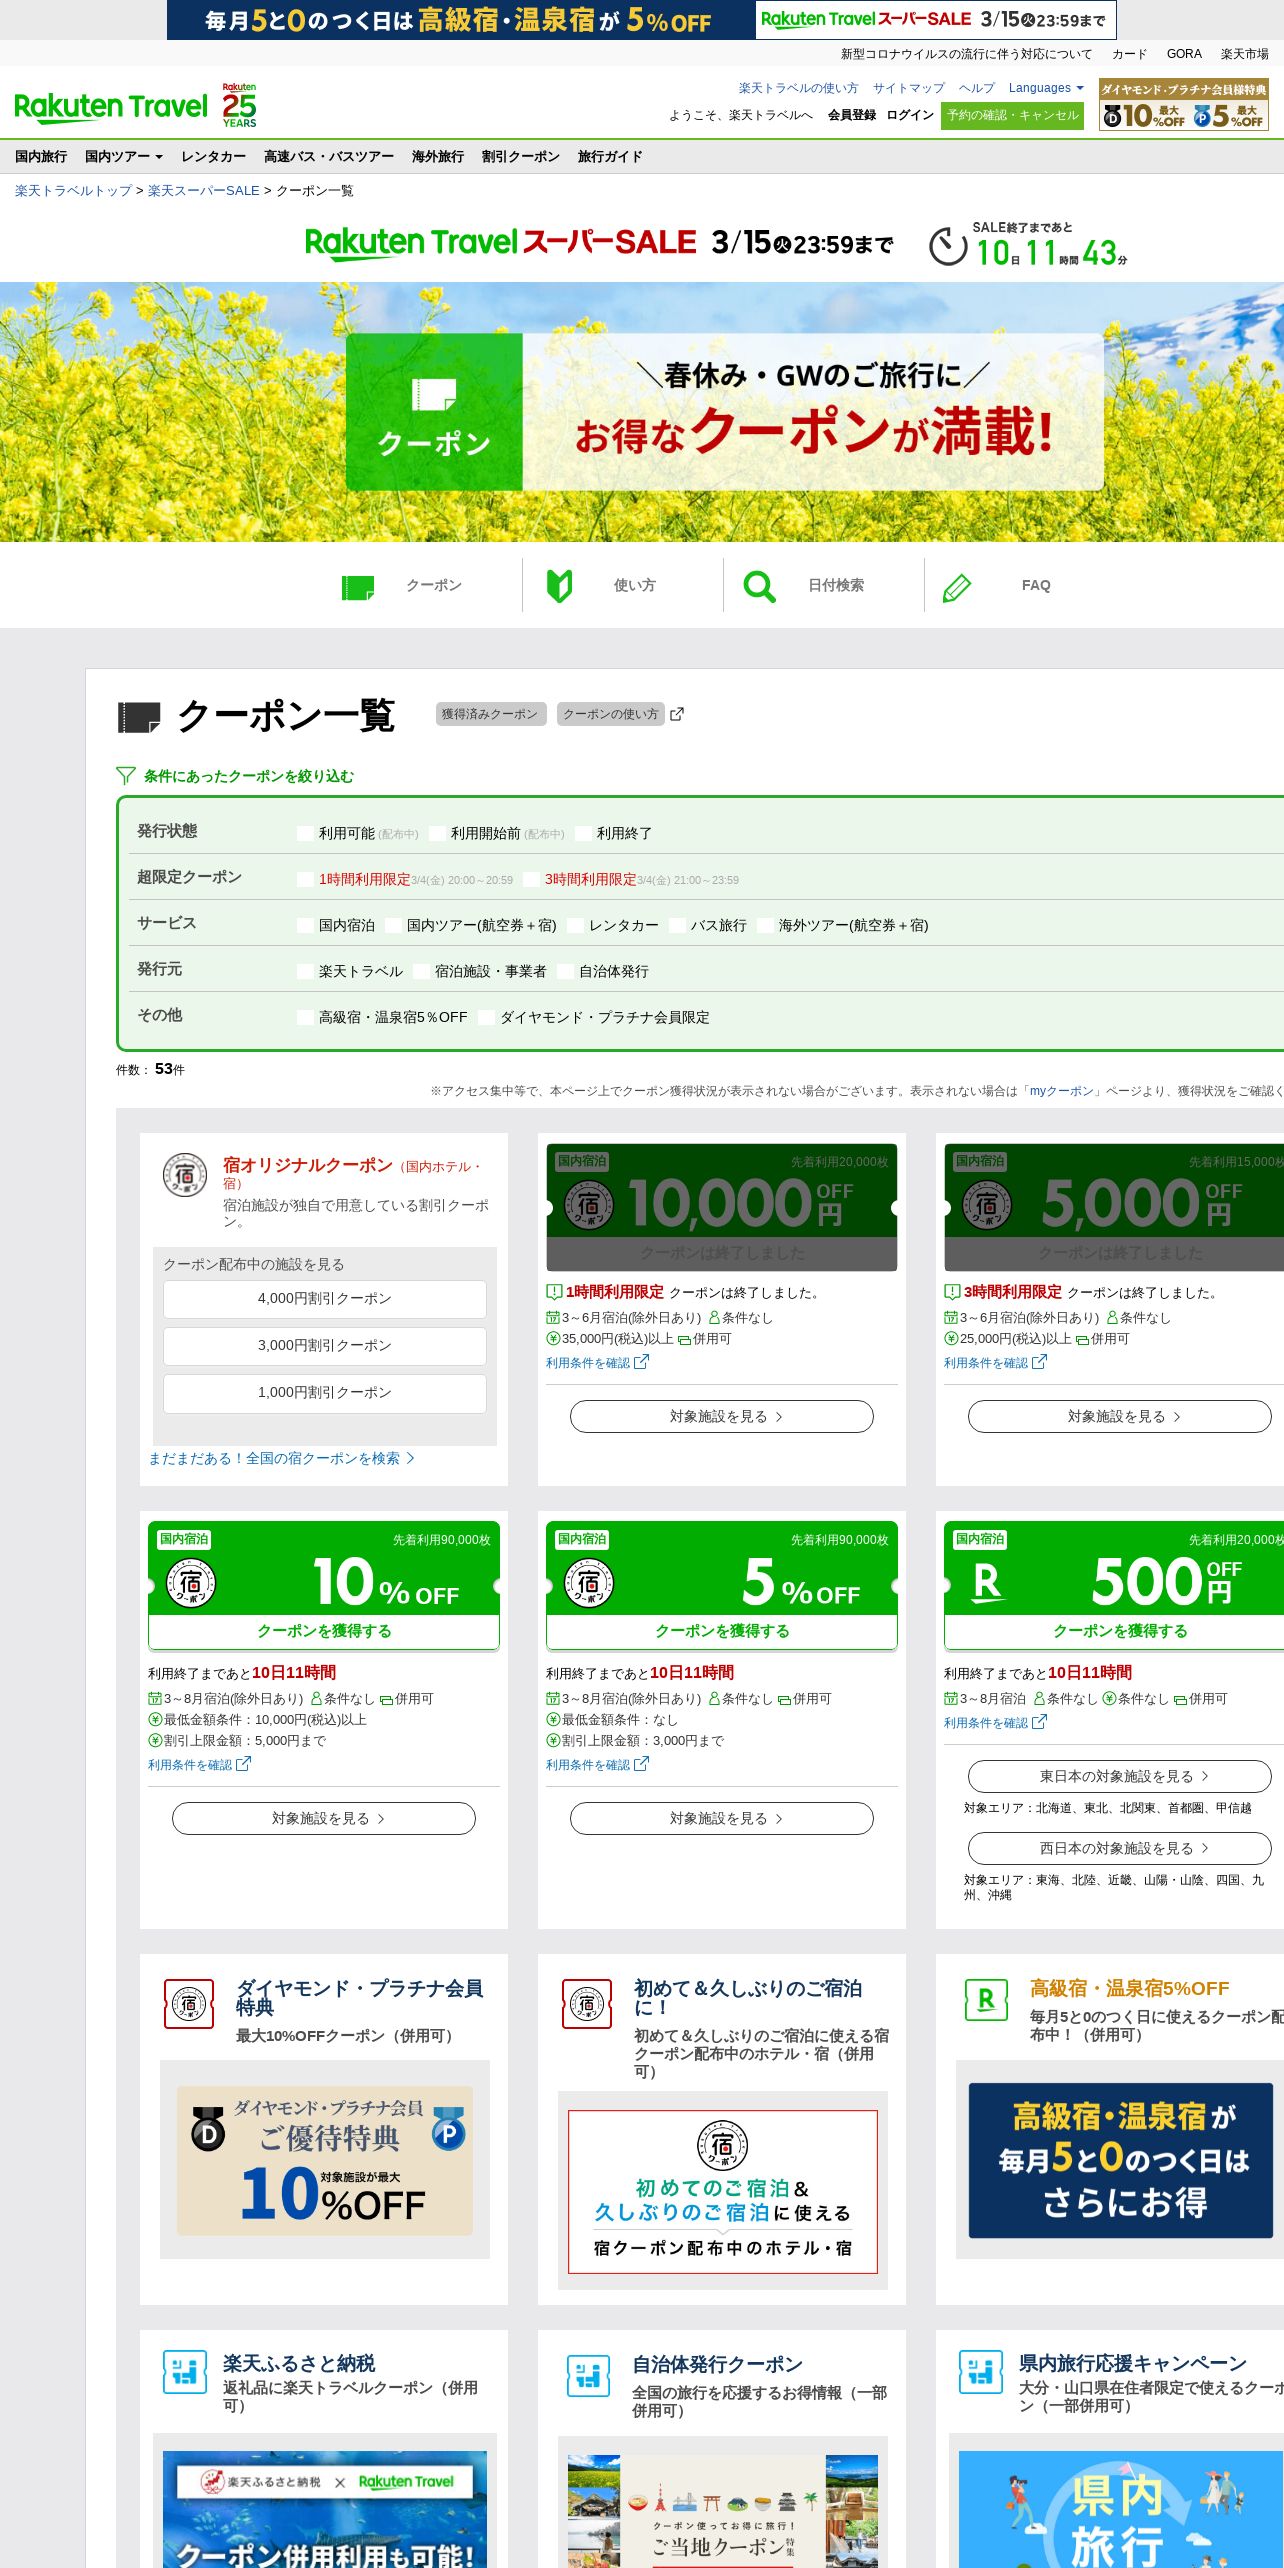Open the 高速バス・バスツアー menu item
This screenshot has width=1284, height=2568.
[329, 156]
